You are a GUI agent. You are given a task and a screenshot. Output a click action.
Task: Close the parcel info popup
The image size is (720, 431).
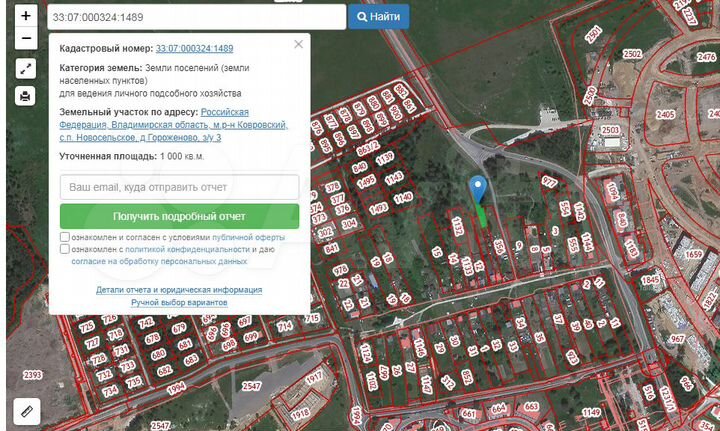click(x=298, y=45)
